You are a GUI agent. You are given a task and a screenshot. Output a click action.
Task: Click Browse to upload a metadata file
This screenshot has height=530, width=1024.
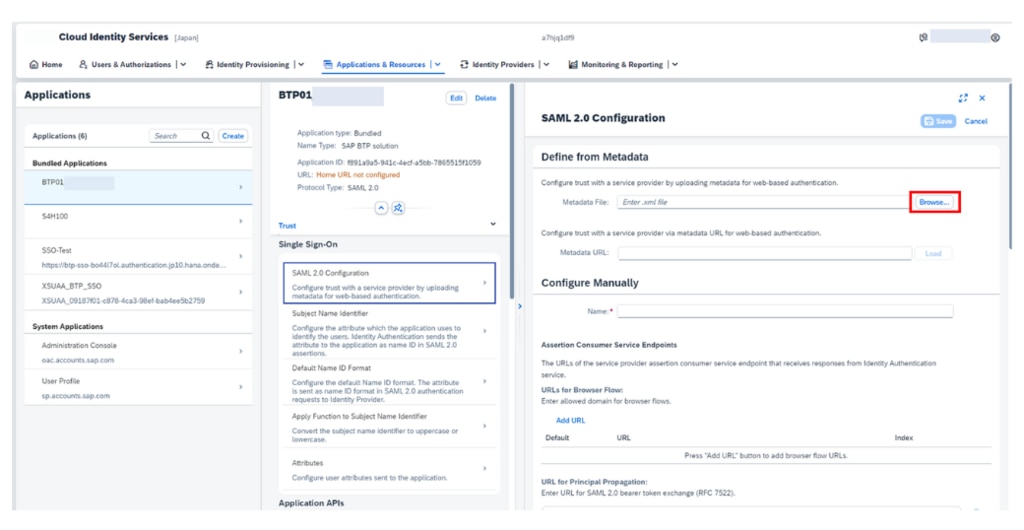point(934,202)
